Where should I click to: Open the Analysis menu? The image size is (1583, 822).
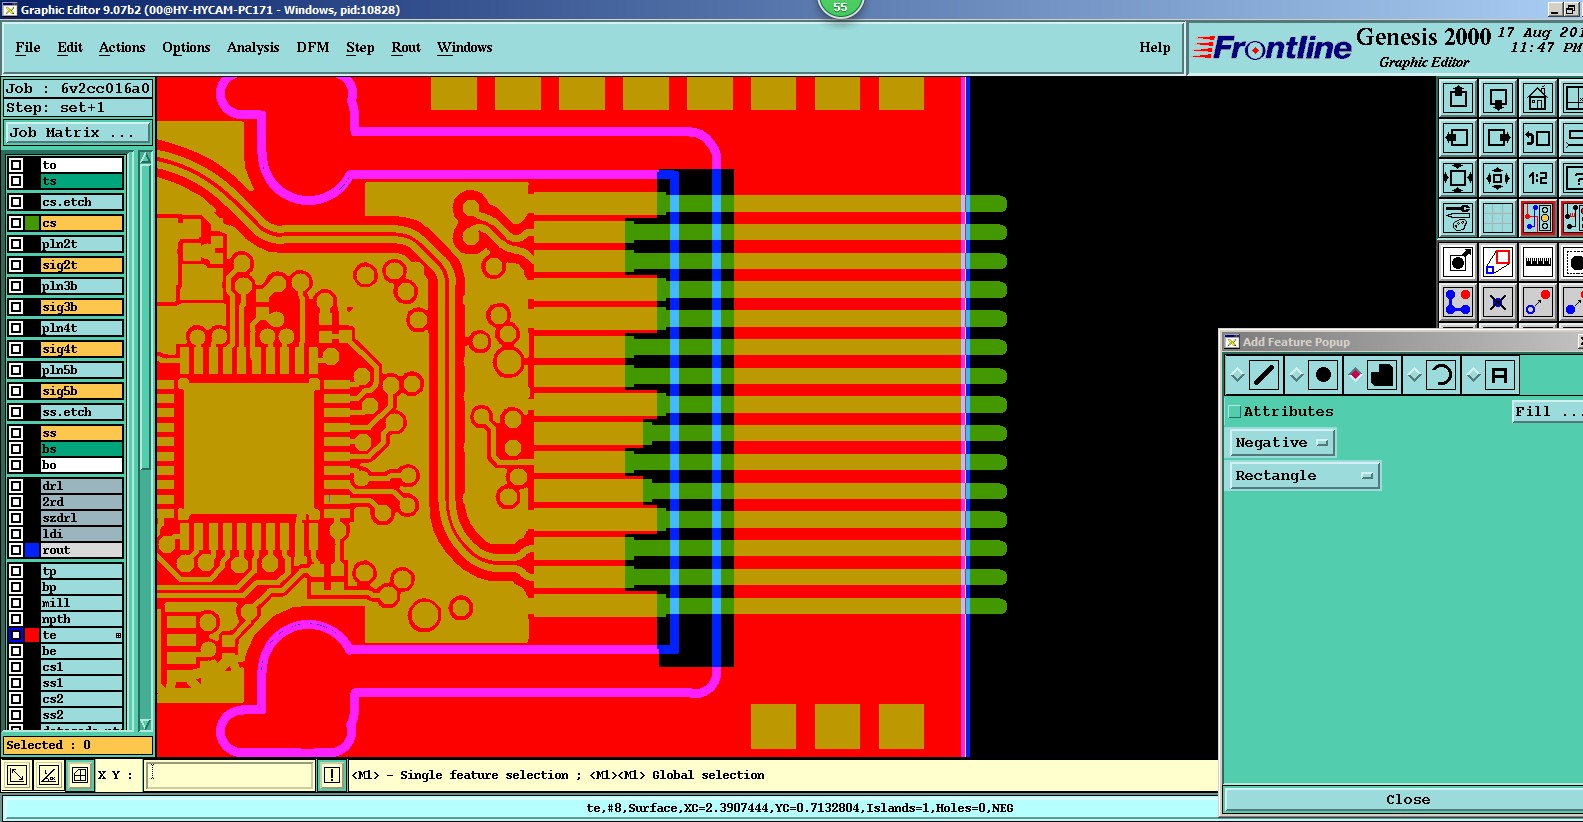pyautogui.click(x=253, y=47)
